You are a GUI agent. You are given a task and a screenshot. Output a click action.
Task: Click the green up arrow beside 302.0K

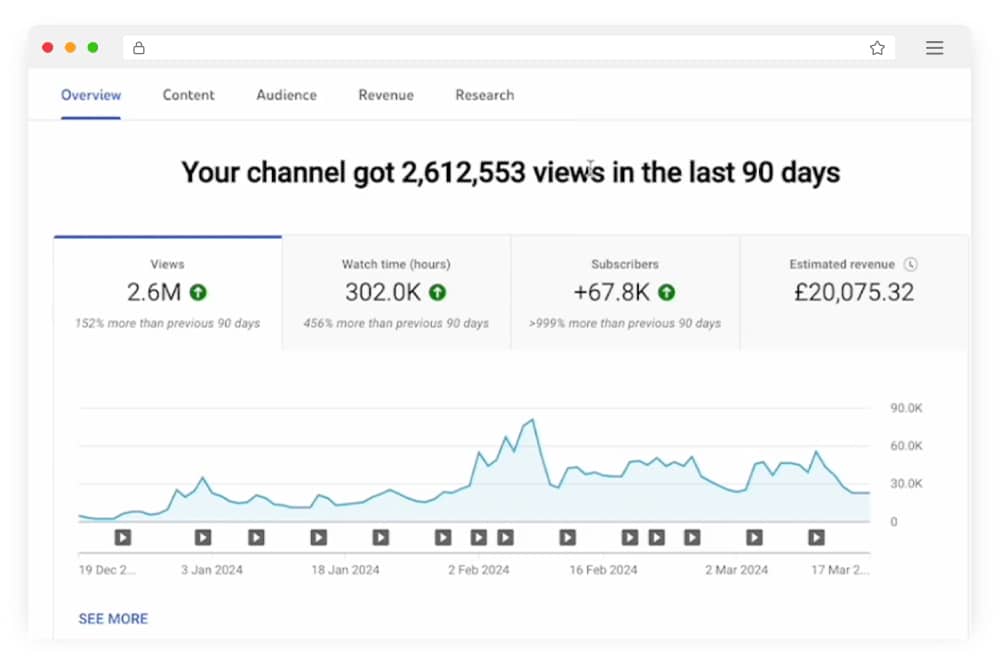[438, 293]
